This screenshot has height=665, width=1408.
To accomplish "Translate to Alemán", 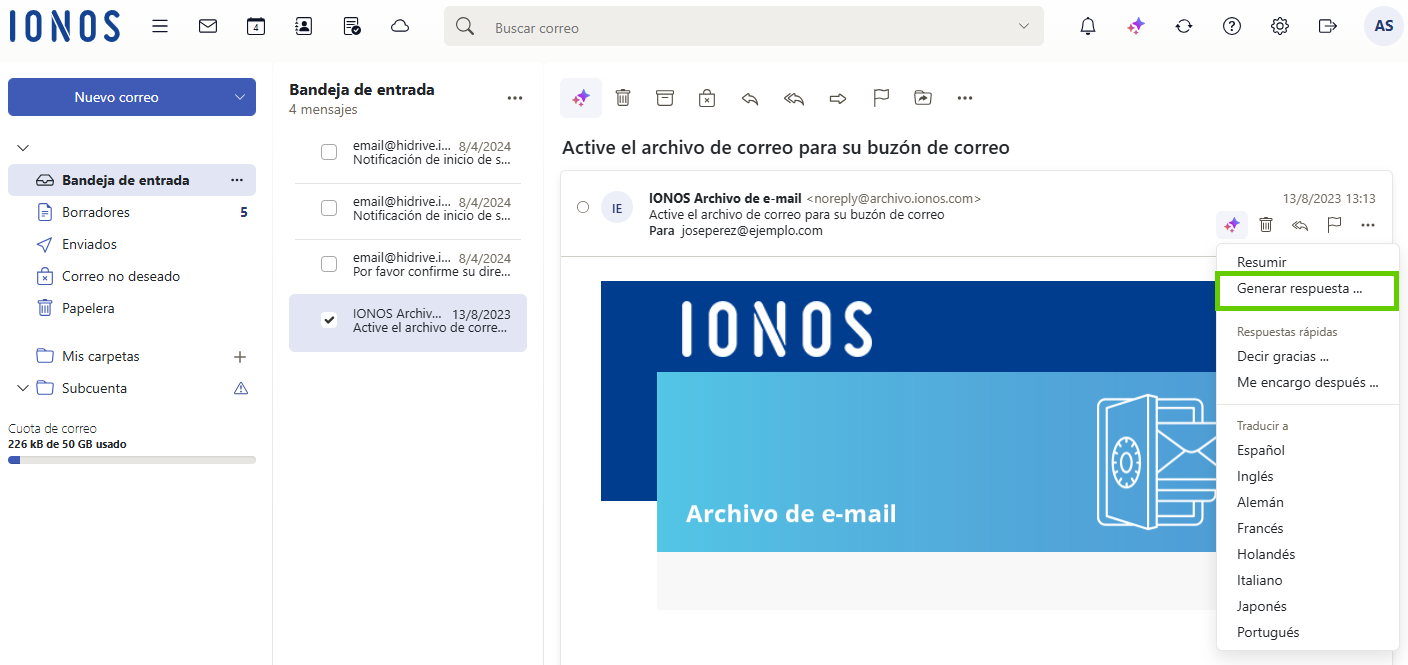I will [x=1260, y=502].
